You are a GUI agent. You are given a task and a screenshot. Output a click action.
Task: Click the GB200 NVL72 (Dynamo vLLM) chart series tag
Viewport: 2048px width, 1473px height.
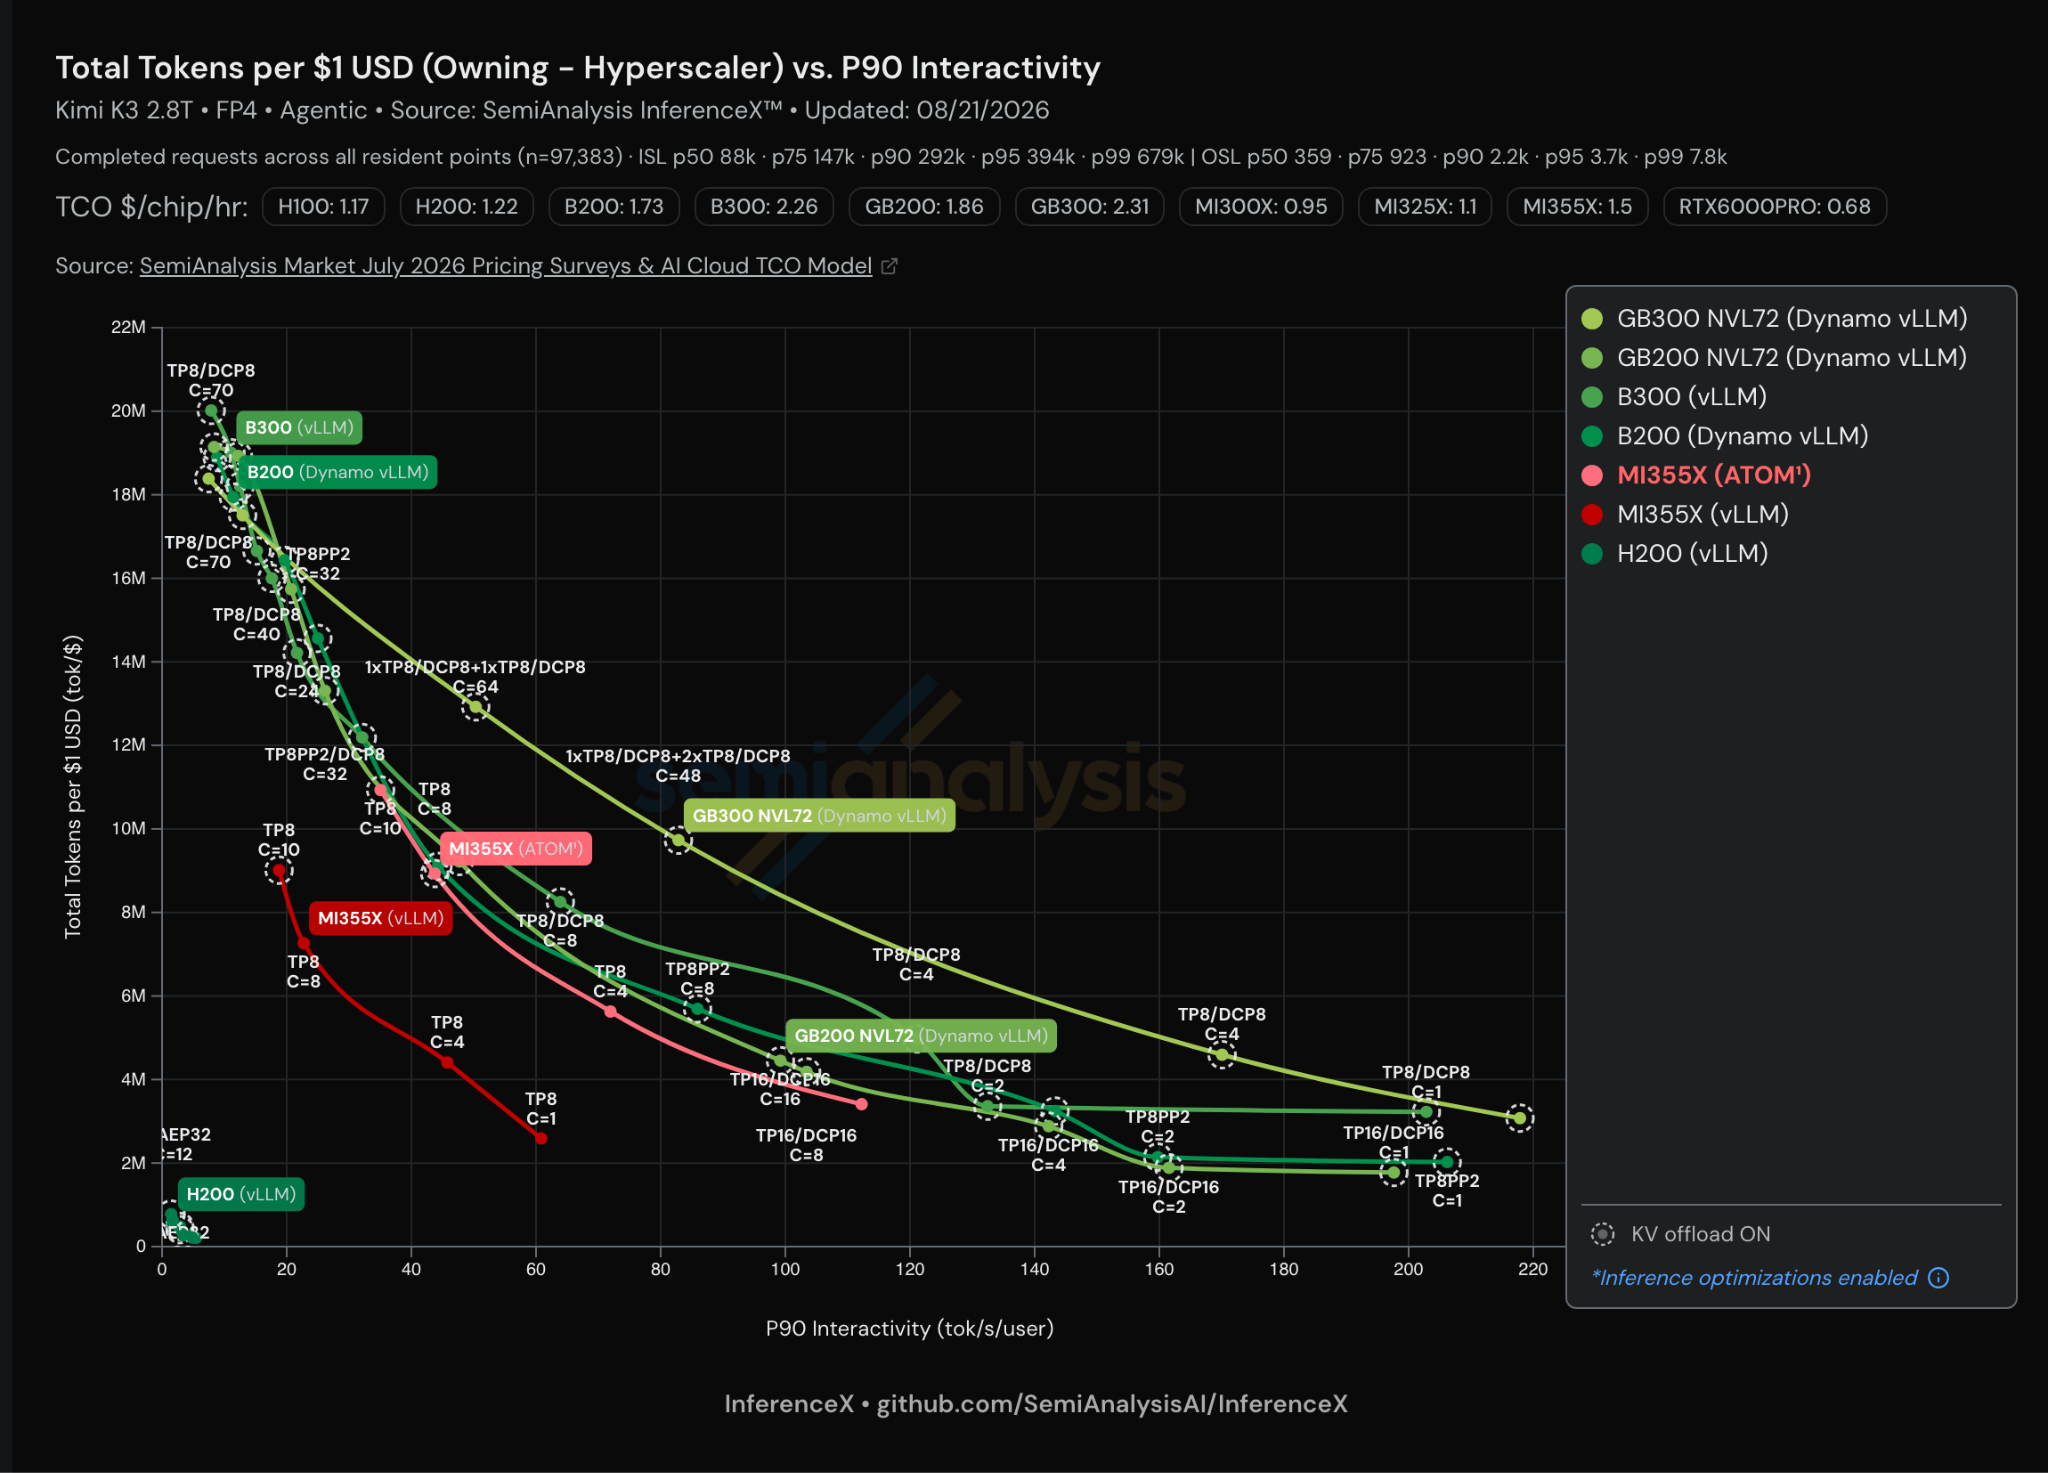click(x=921, y=1036)
